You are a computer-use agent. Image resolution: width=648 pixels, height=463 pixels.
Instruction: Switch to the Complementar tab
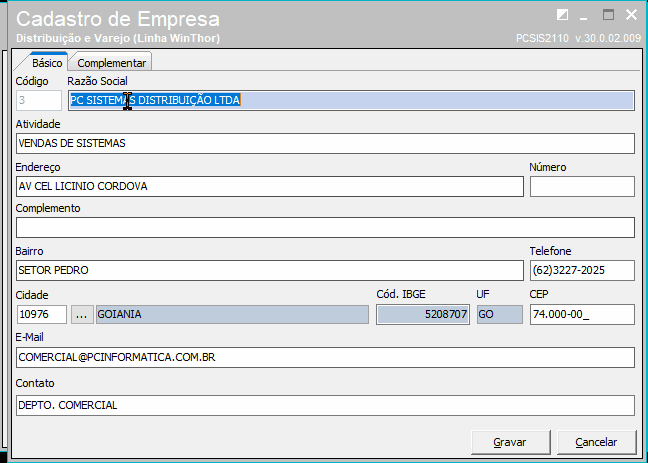111,63
